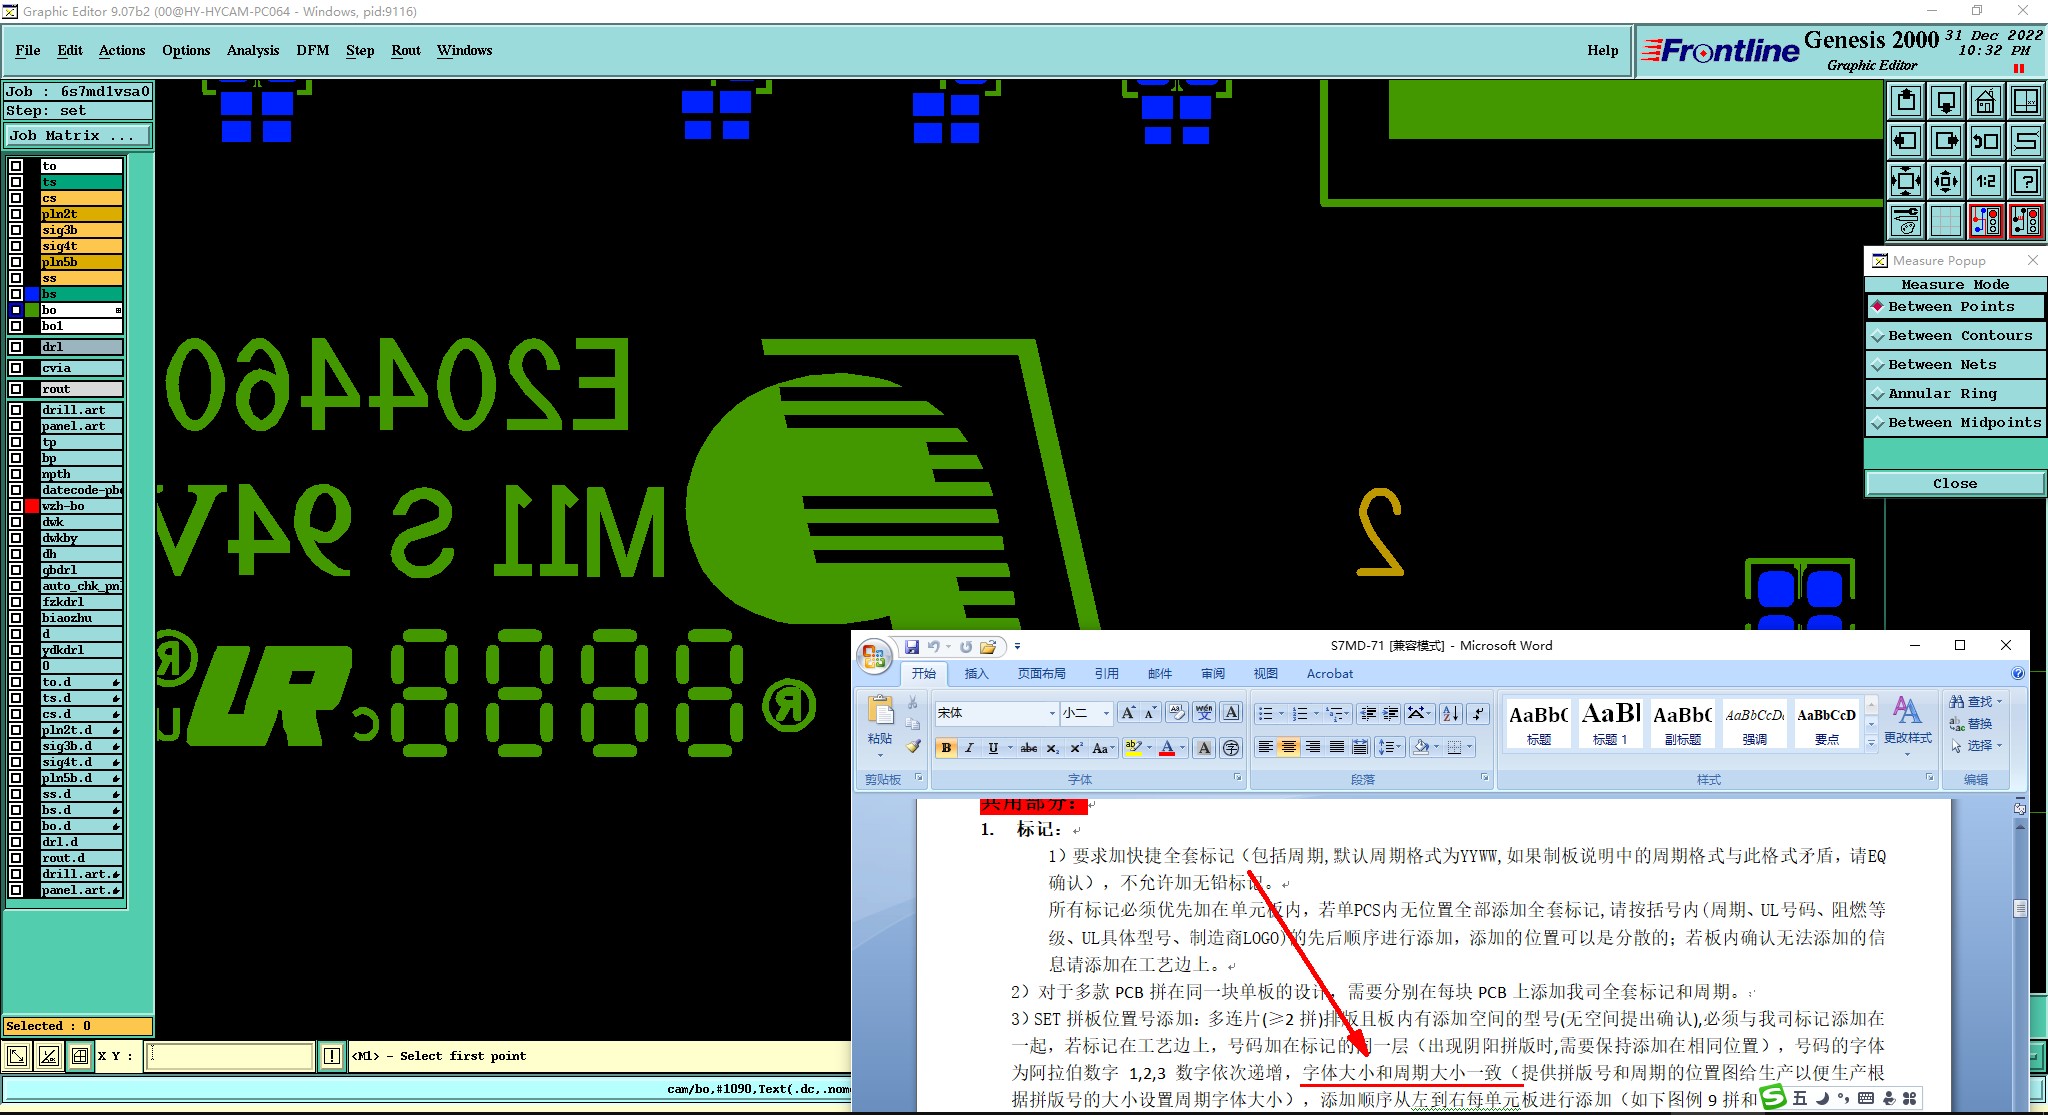The width and height of the screenshot is (2048, 1115).
Task: Click the Job Matrix button
Action: [x=77, y=136]
